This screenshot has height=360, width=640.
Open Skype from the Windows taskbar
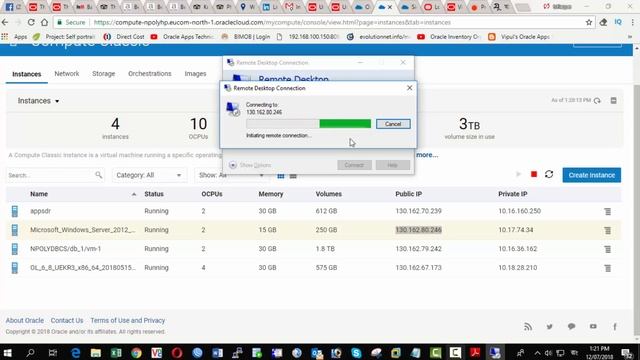click(x=356, y=352)
